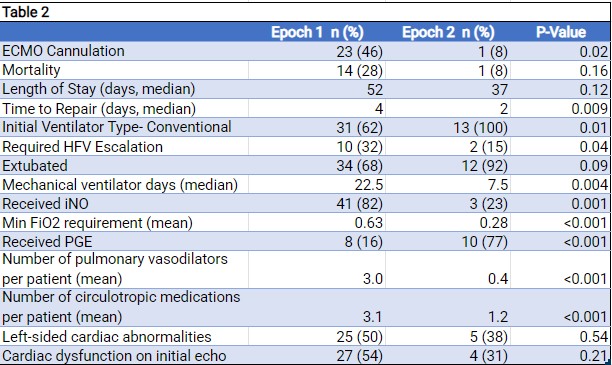Click Number of pulmonary vasodilators label cell
The height and width of the screenshot is (365, 612).
tap(124, 270)
